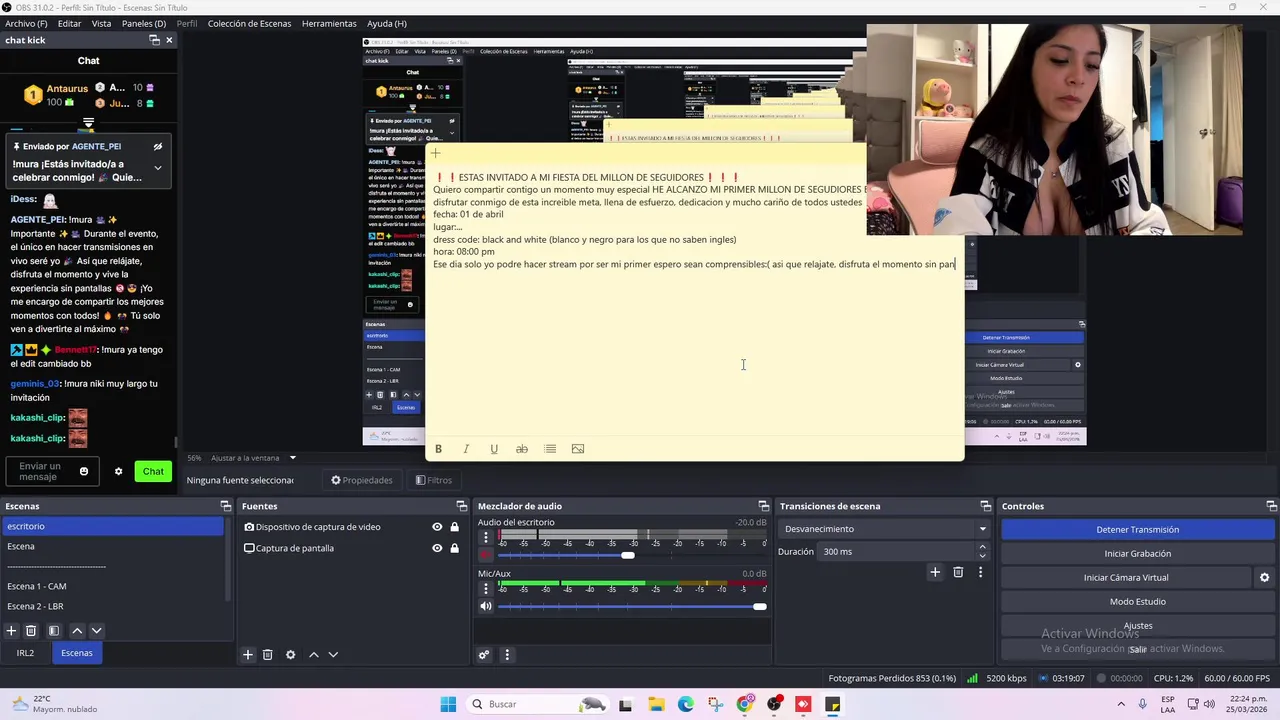Unmute Audio del escritorio
This screenshot has width=1280, height=720.
(x=486, y=555)
